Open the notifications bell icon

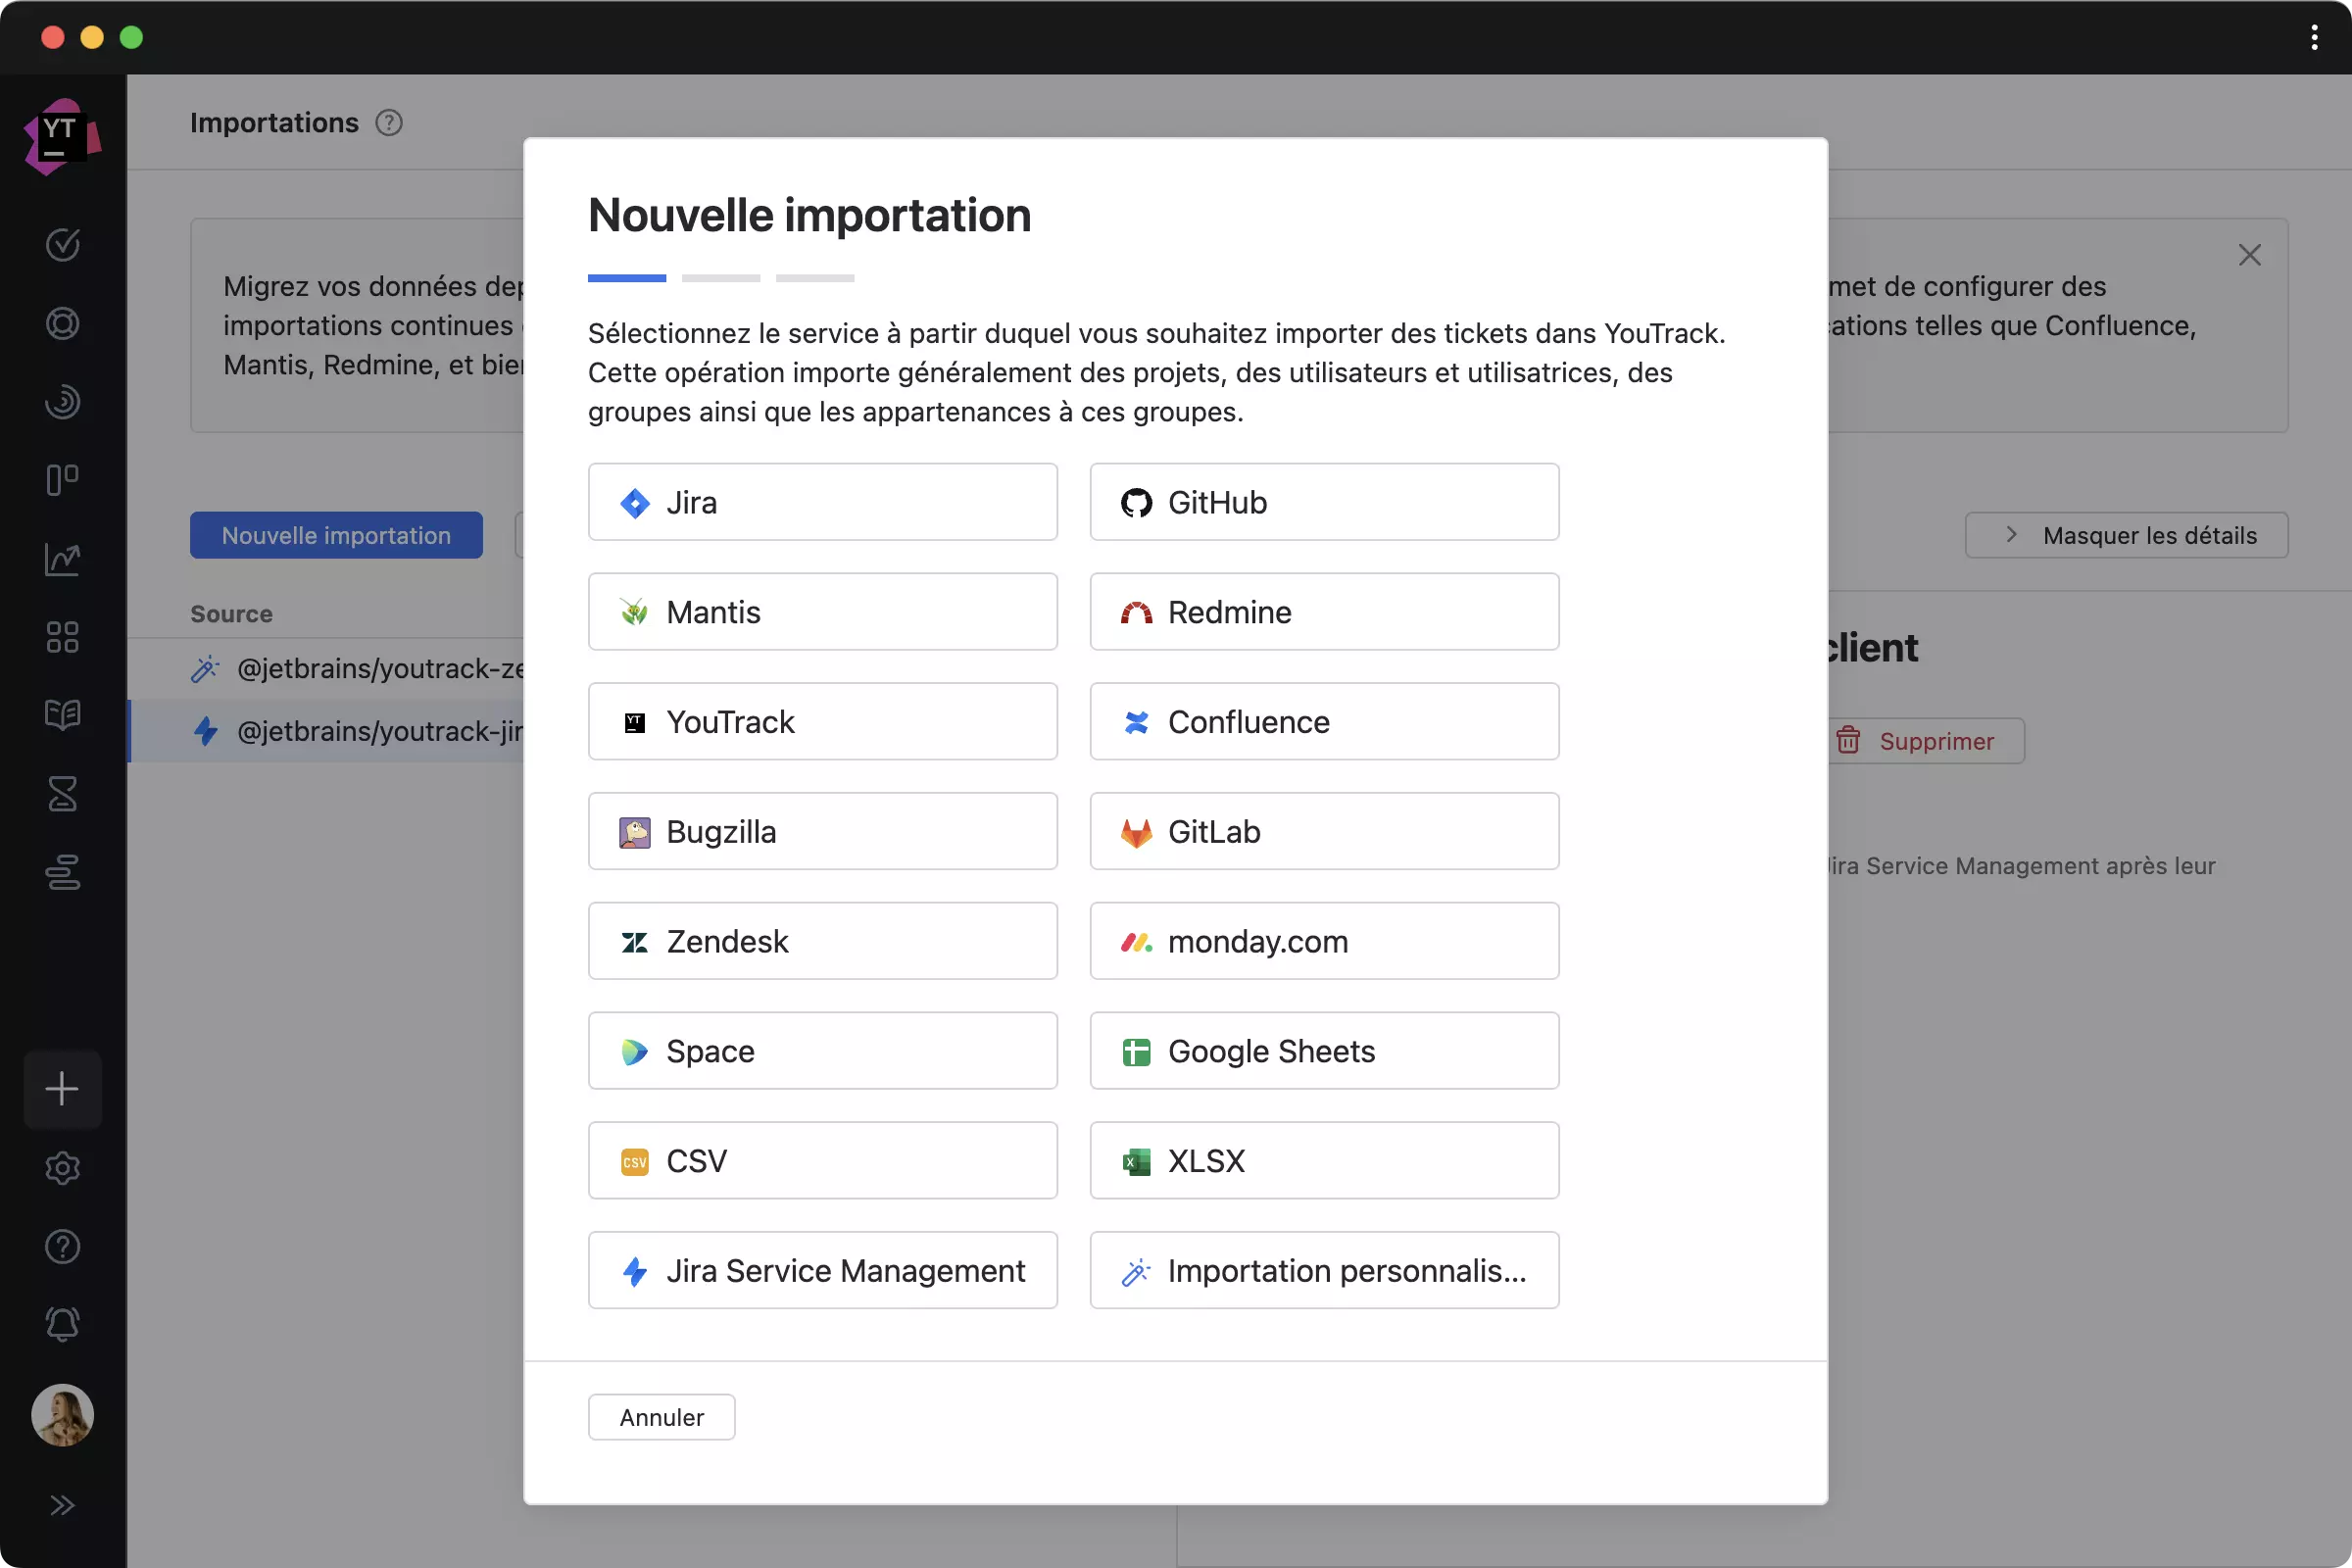[x=62, y=1324]
